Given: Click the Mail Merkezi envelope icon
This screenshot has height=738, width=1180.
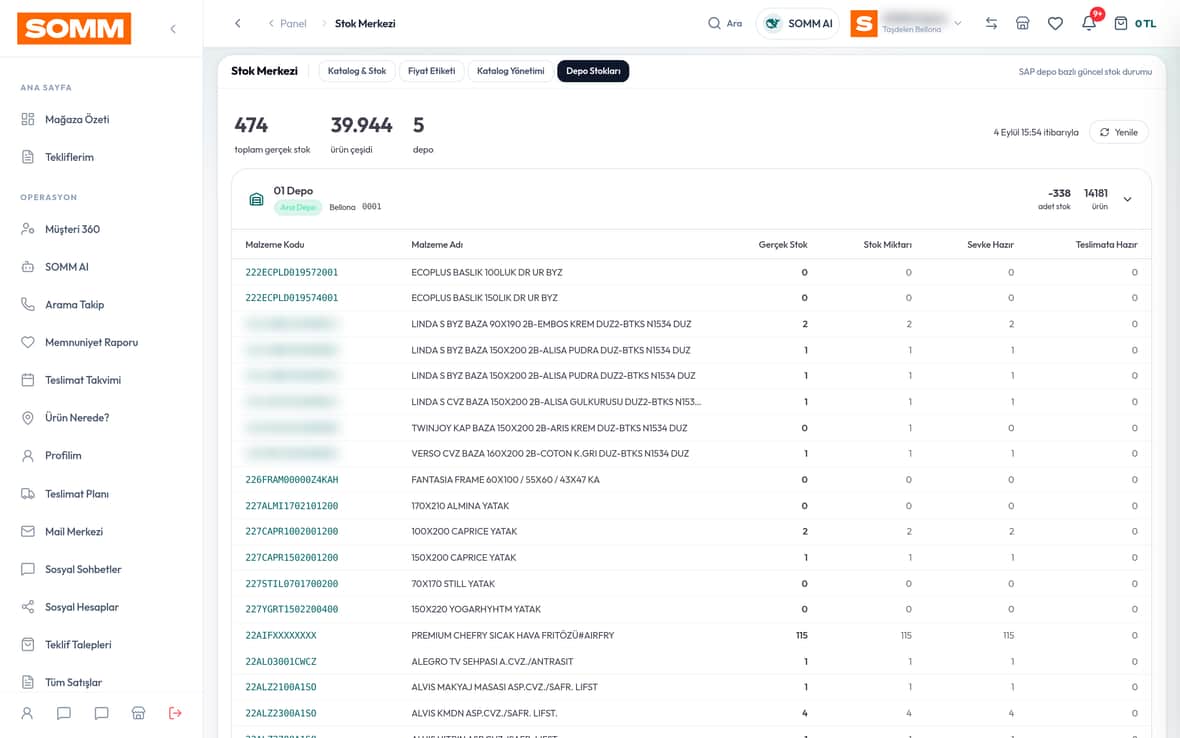Looking at the screenshot, I should 28,531.
